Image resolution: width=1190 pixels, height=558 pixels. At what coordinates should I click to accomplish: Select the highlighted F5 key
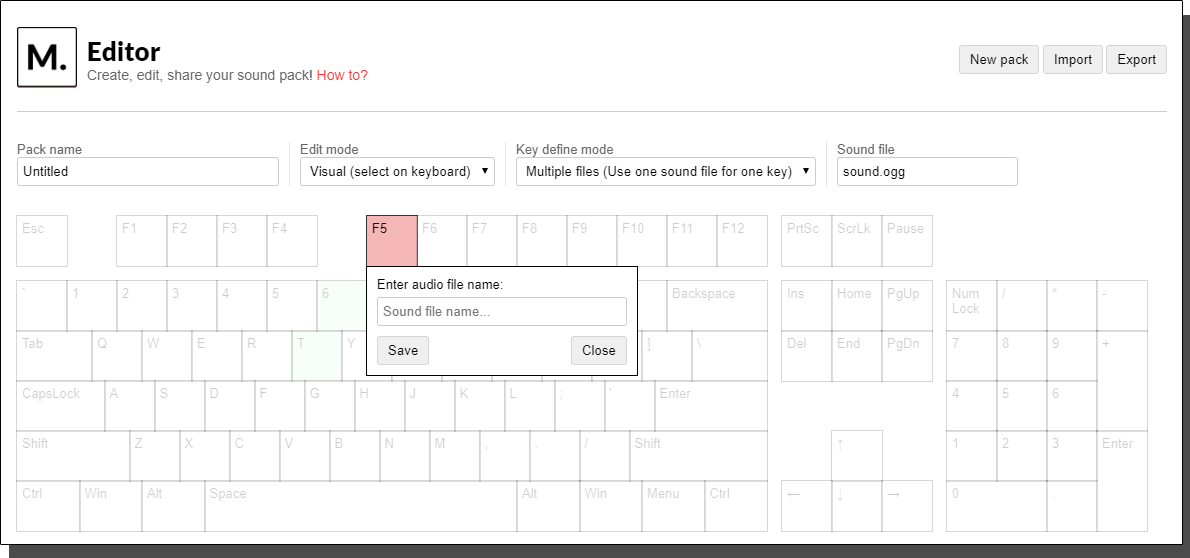coord(392,240)
